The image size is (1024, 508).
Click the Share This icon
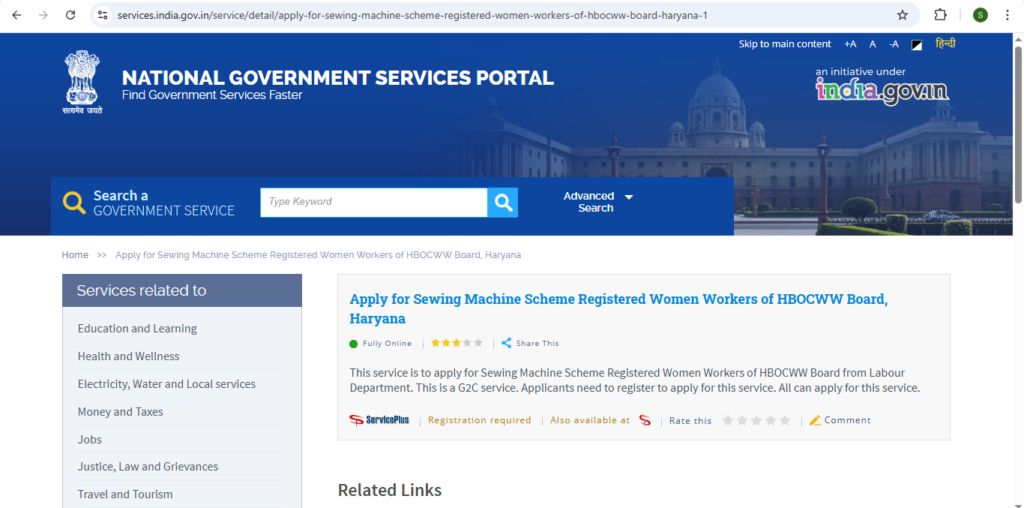[506, 343]
